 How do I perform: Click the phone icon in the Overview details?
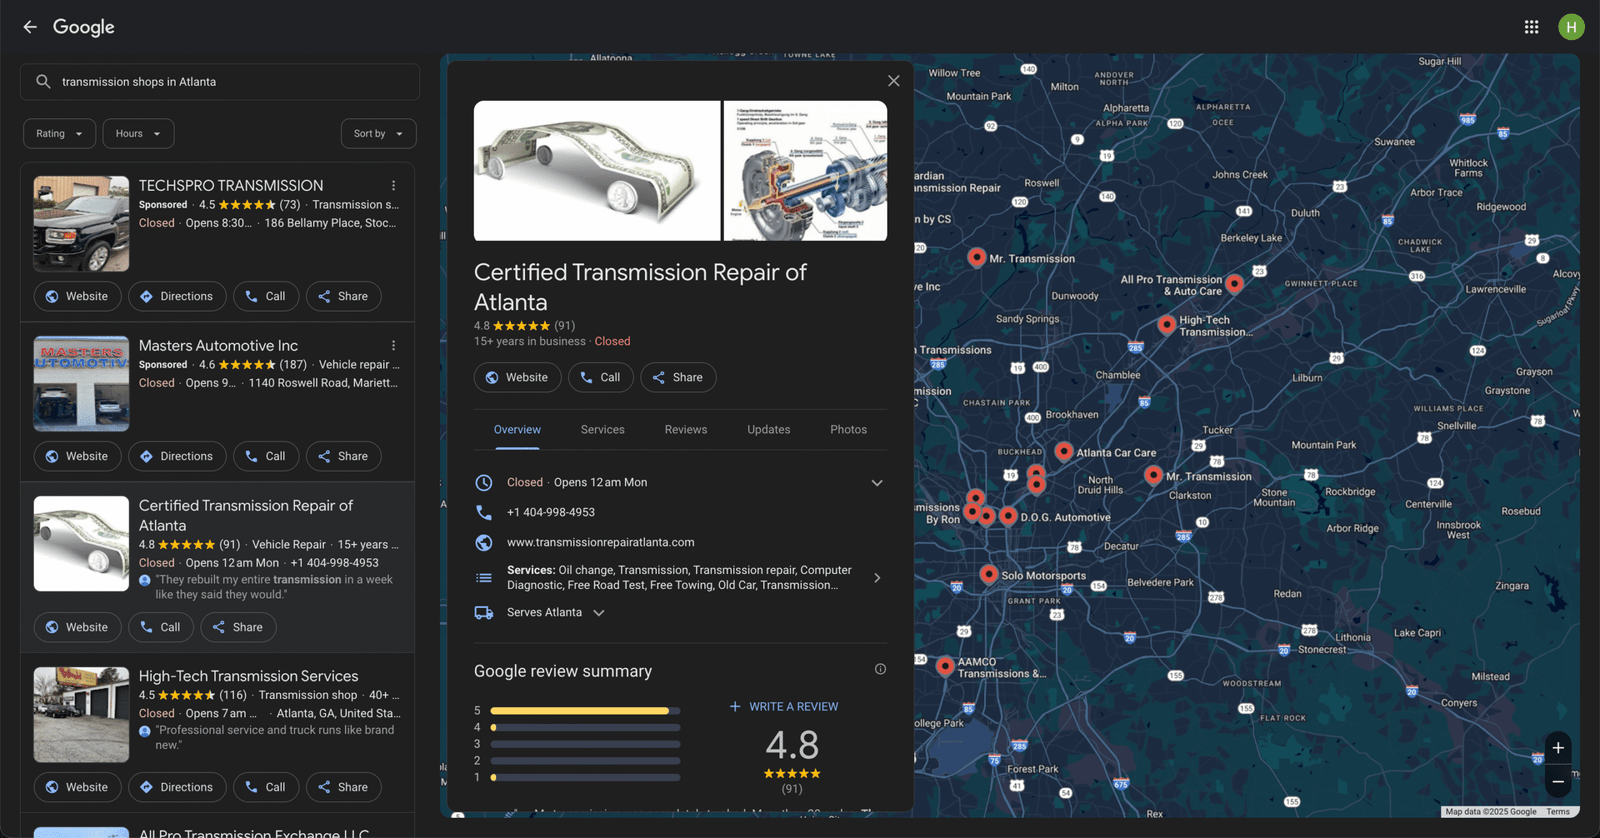point(484,512)
